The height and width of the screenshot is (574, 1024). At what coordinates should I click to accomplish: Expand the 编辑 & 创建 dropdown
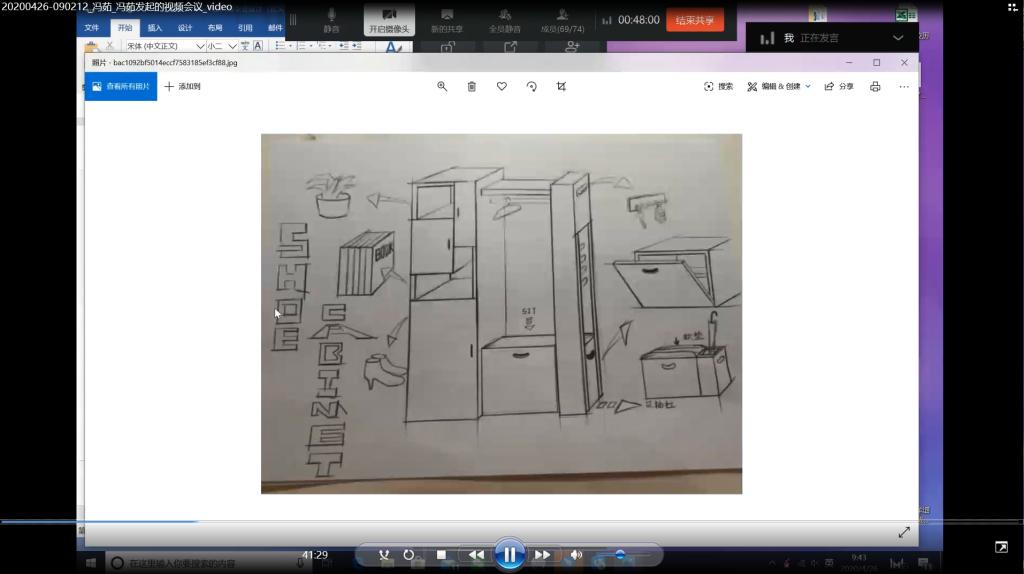pyautogui.click(x=779, y=87)
